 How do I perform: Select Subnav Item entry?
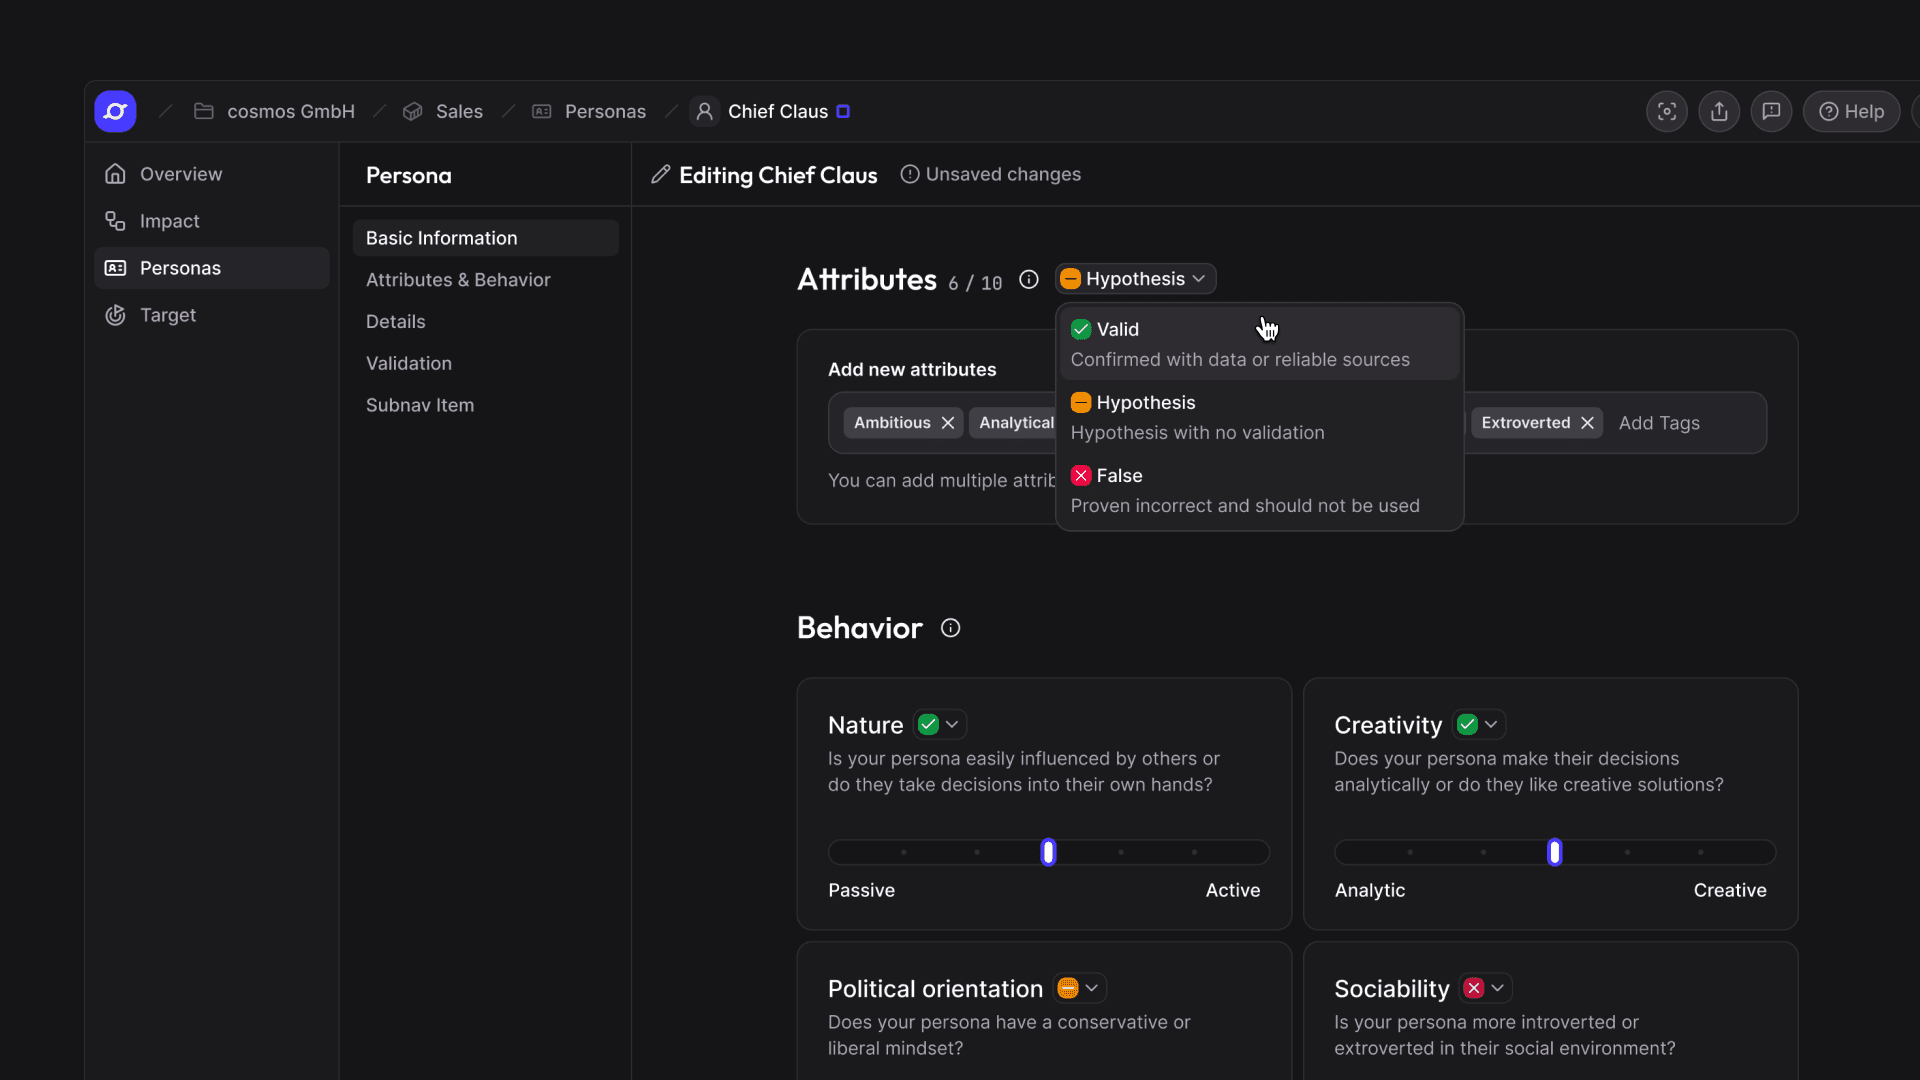point(485,405)
